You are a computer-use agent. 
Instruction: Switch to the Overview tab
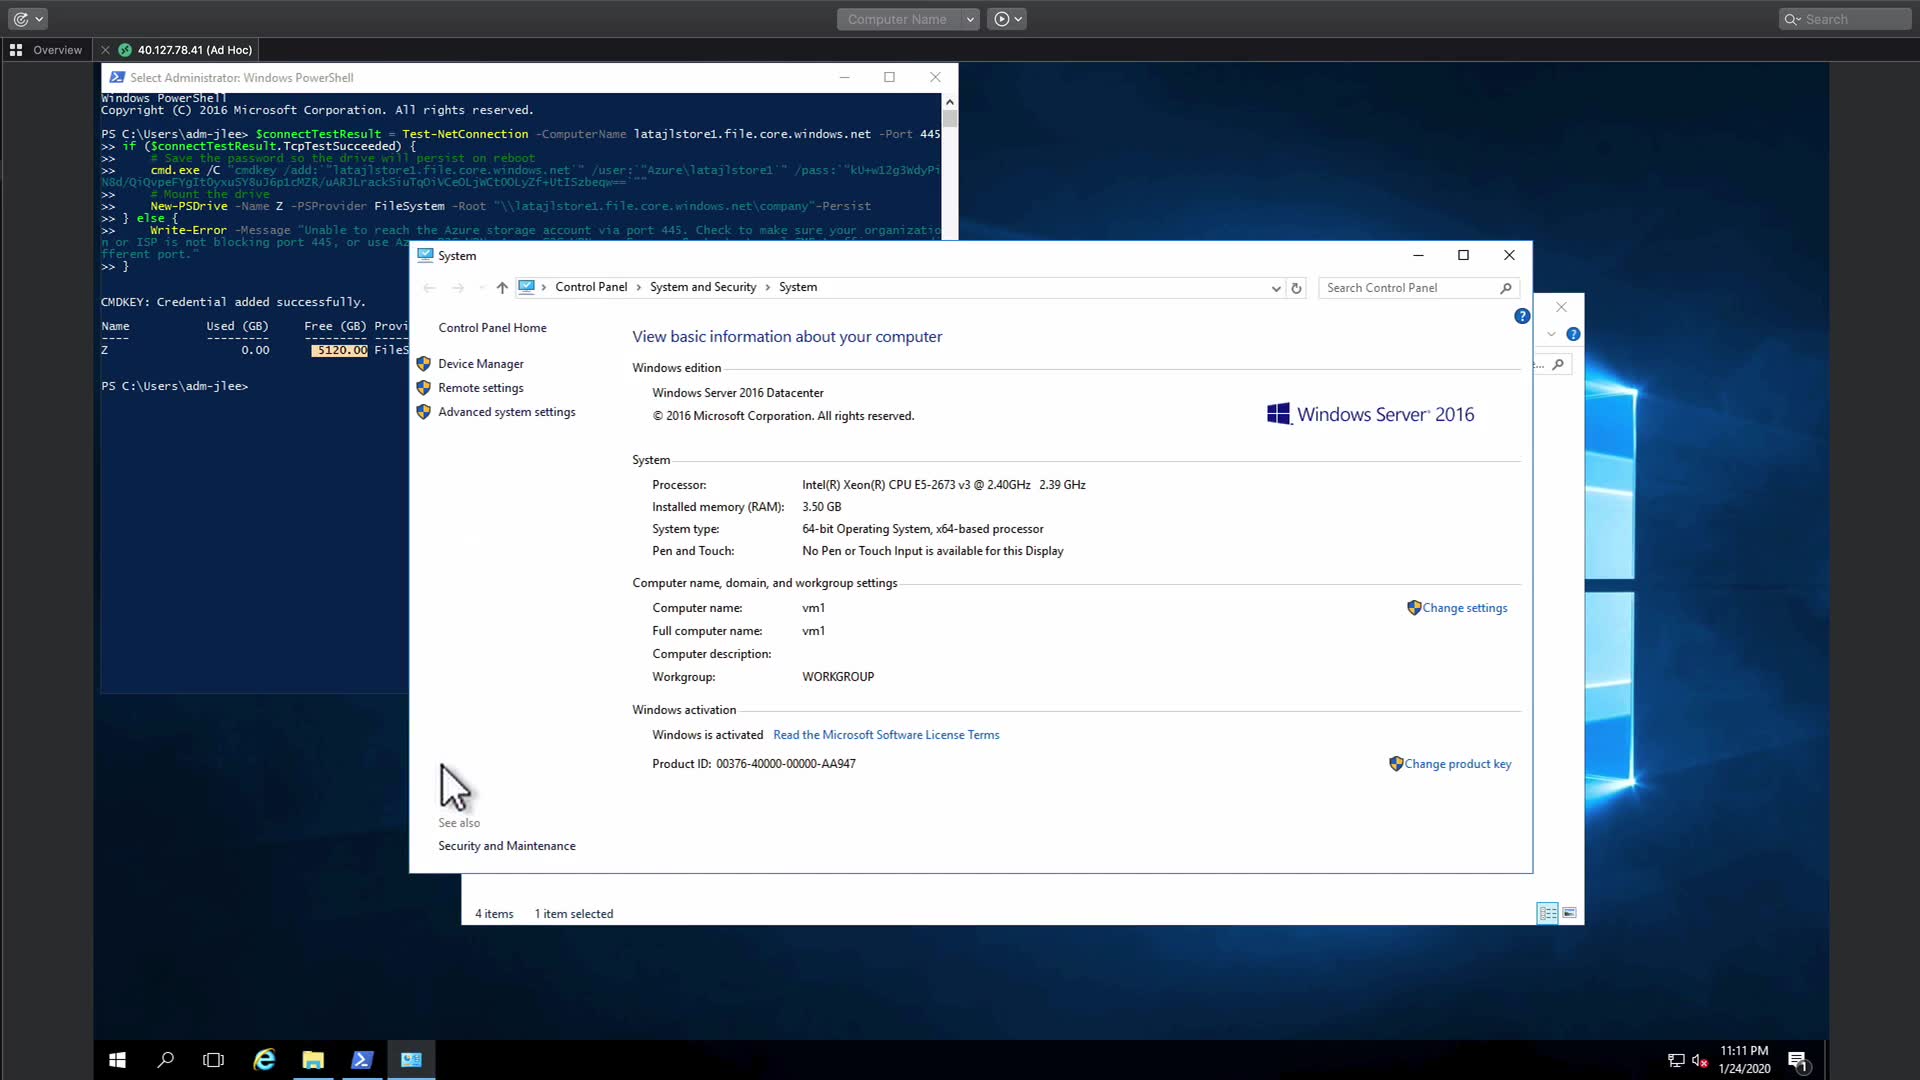[46, 50]
